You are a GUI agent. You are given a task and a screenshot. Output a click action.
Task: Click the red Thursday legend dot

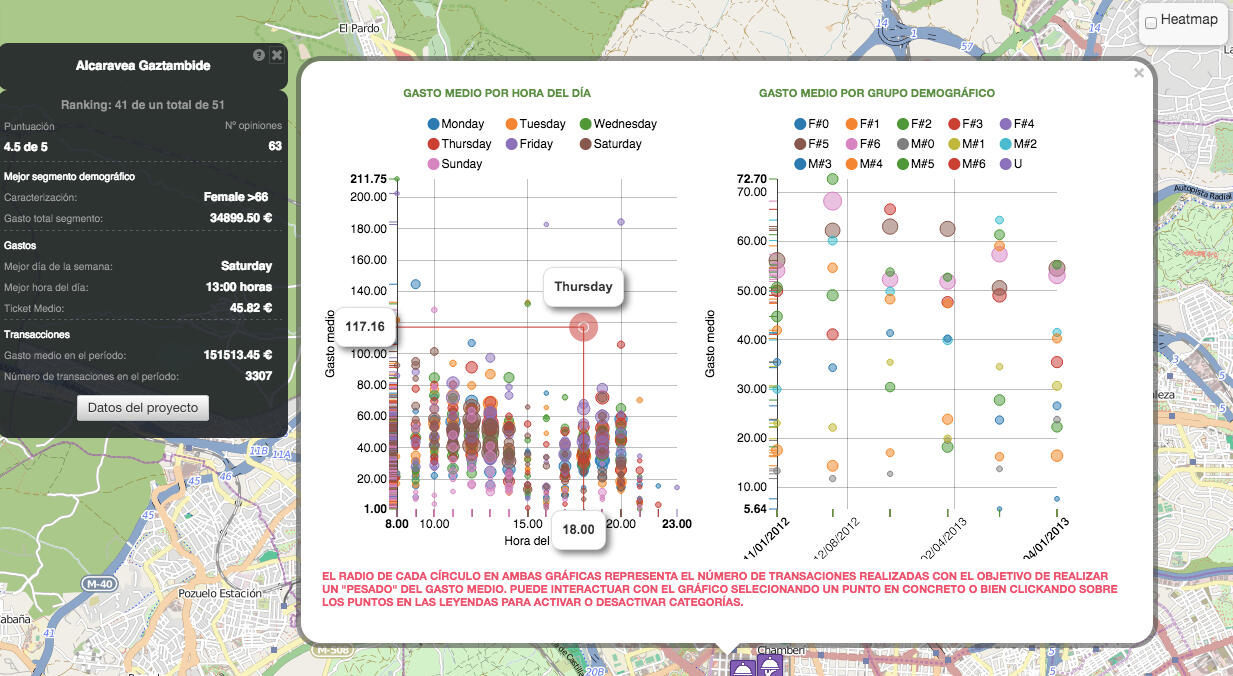tap(433, 144)
